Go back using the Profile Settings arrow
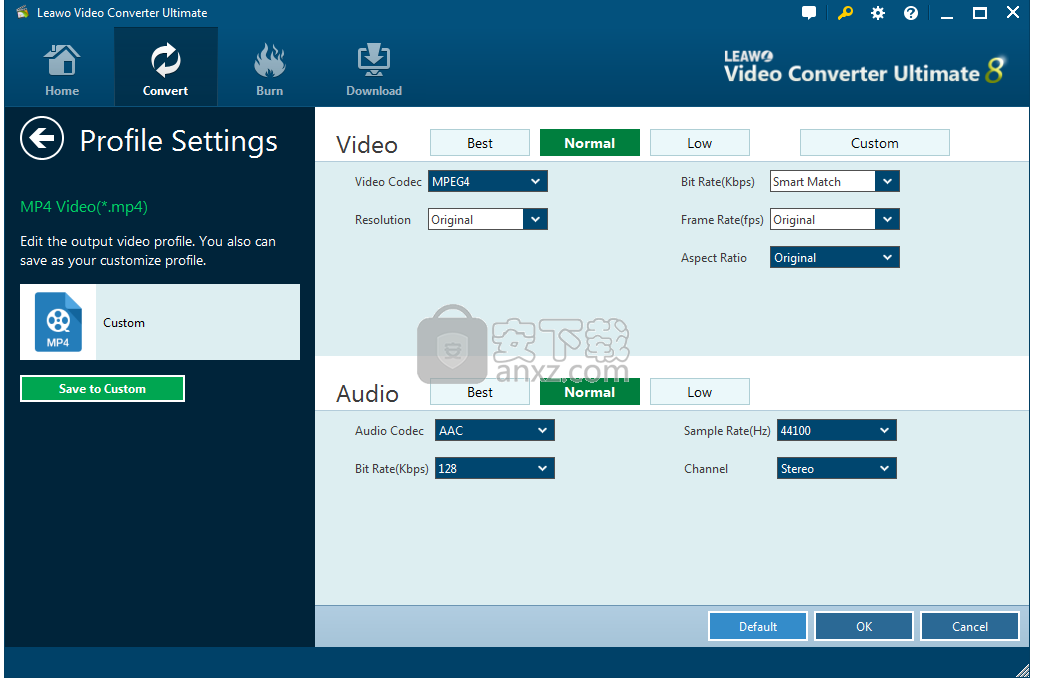 42,139
